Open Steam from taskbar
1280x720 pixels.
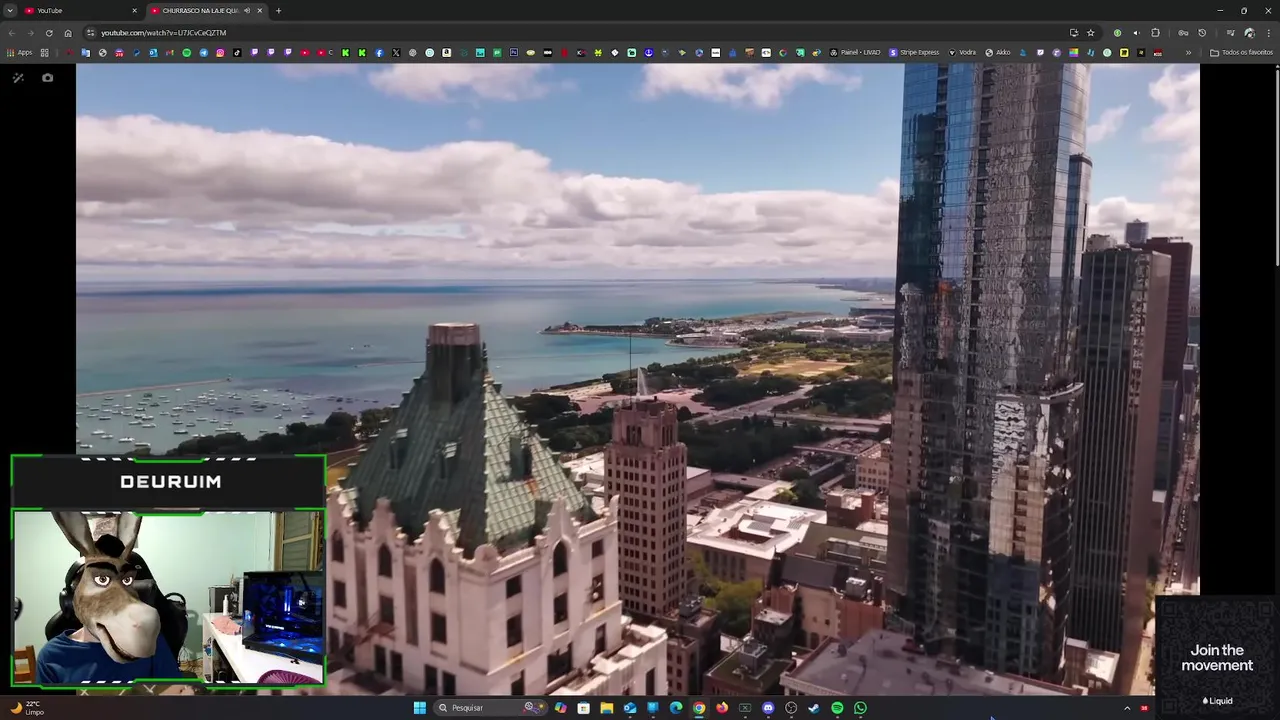point(814,708)
